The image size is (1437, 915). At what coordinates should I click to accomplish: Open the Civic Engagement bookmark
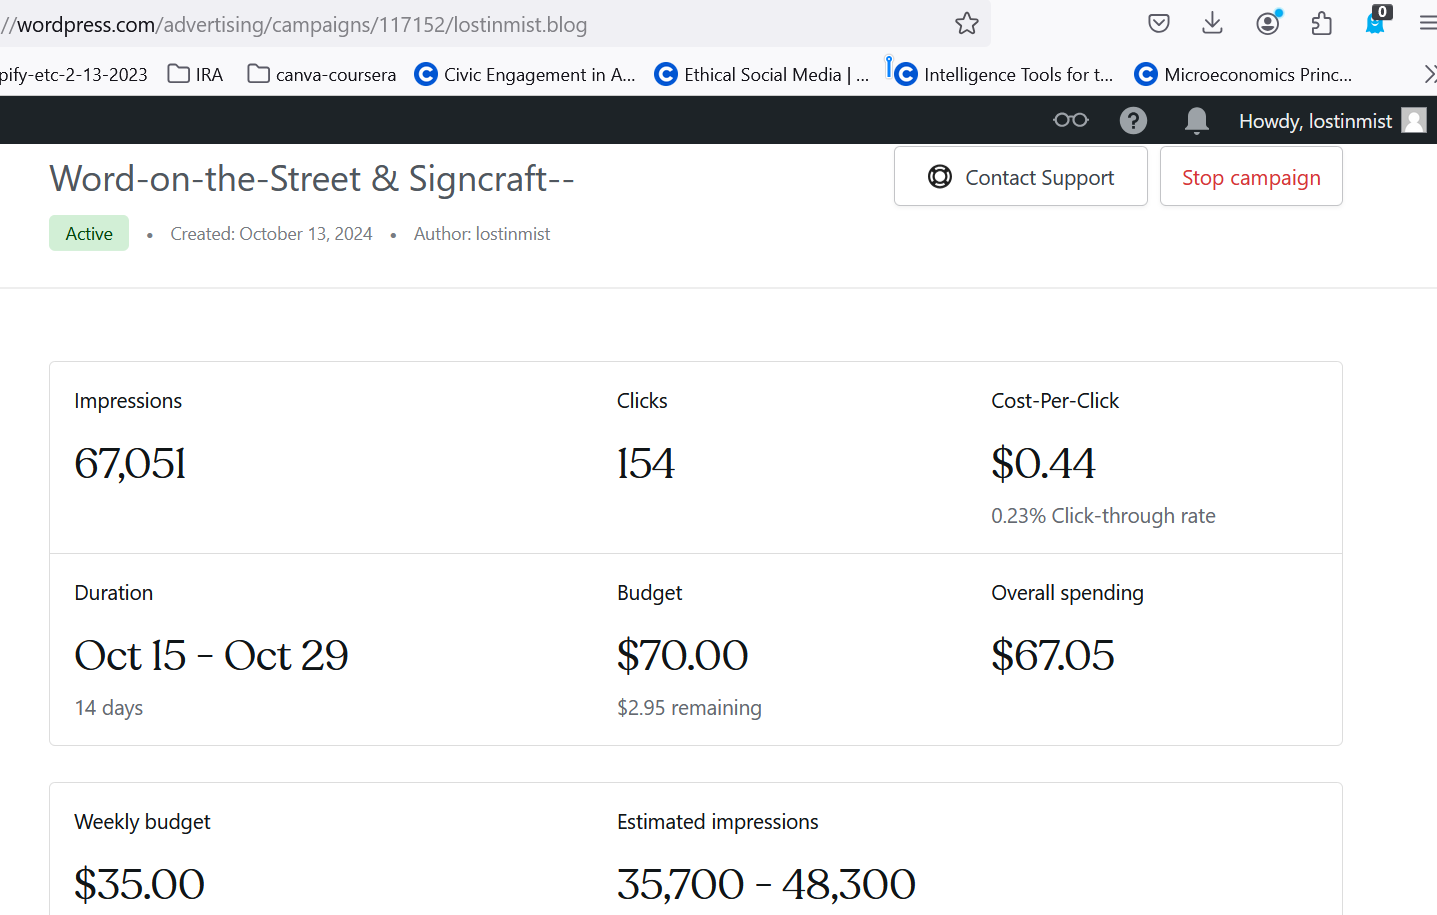point(525,75)
